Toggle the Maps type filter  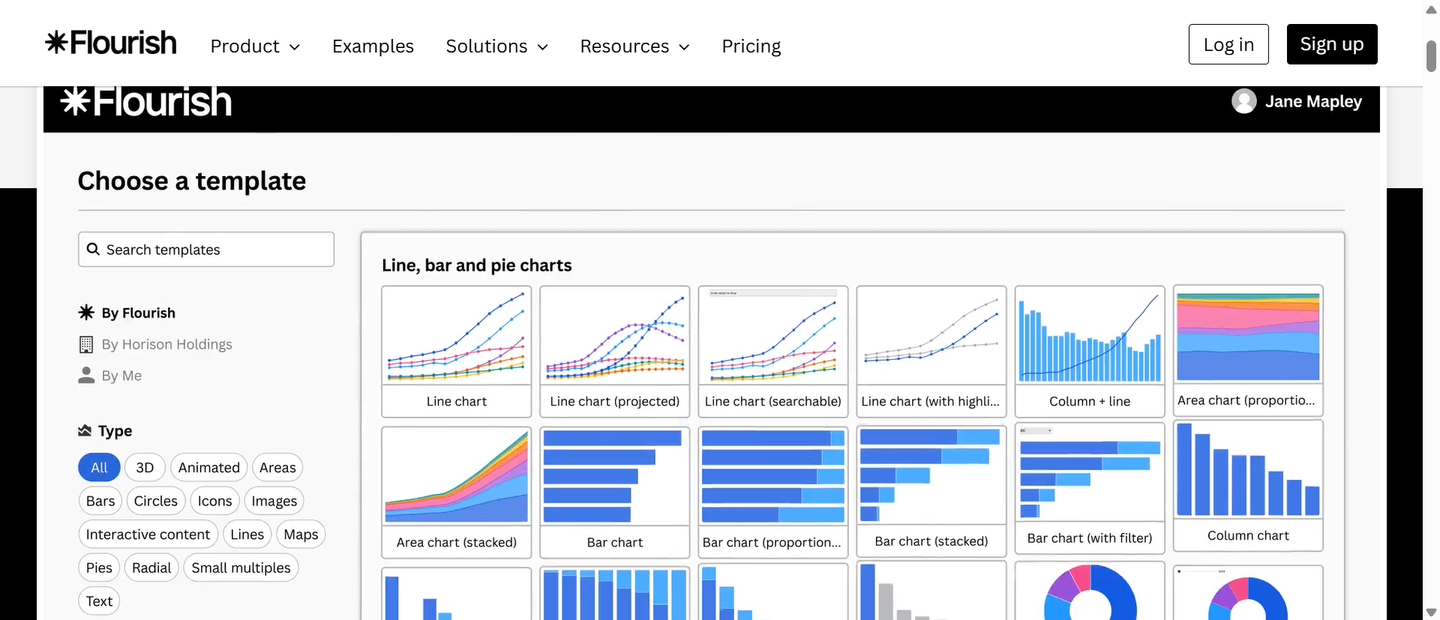(301, 535)
